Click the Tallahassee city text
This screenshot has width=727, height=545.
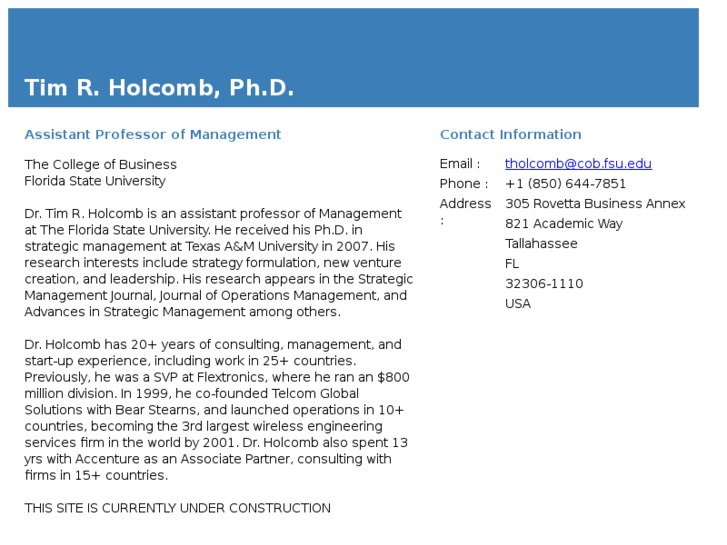pyautogui.click(x=541, y=244)
